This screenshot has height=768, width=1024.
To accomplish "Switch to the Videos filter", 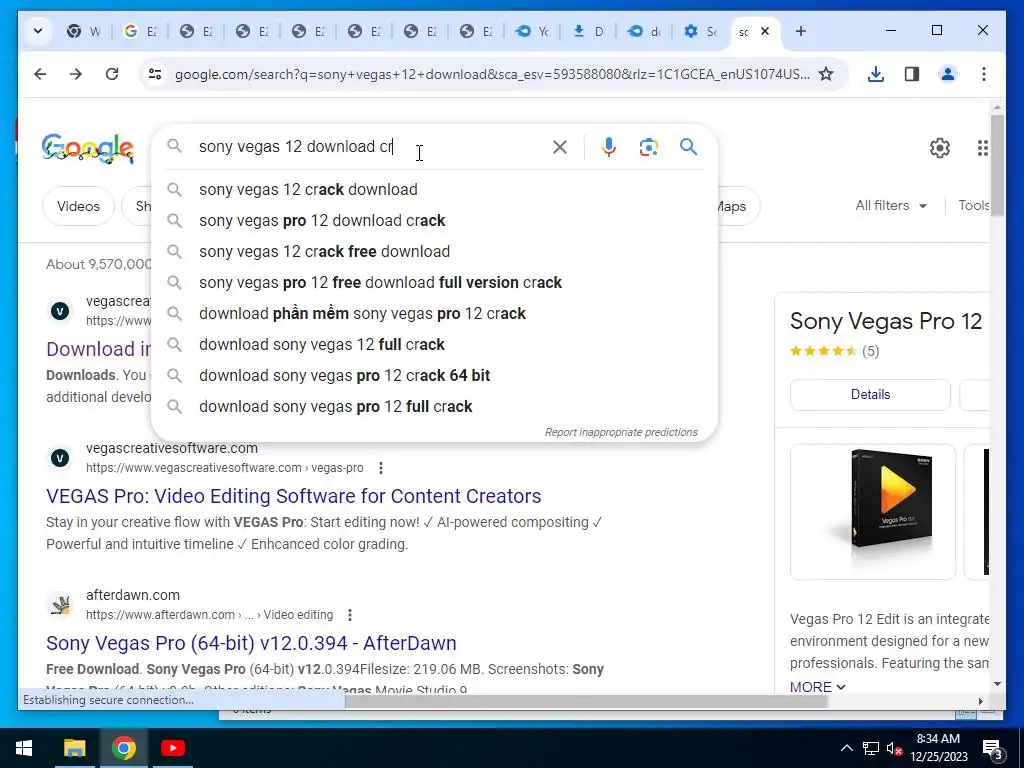I will pos(78,206).
